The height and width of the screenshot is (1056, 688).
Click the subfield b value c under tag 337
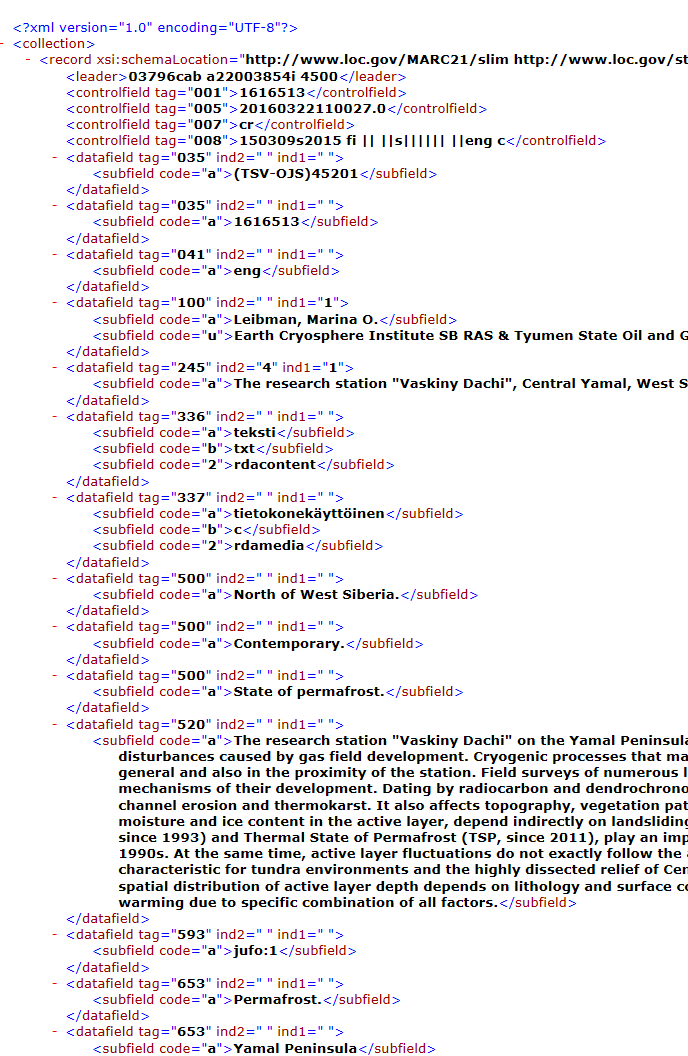[x=238, y=530]
